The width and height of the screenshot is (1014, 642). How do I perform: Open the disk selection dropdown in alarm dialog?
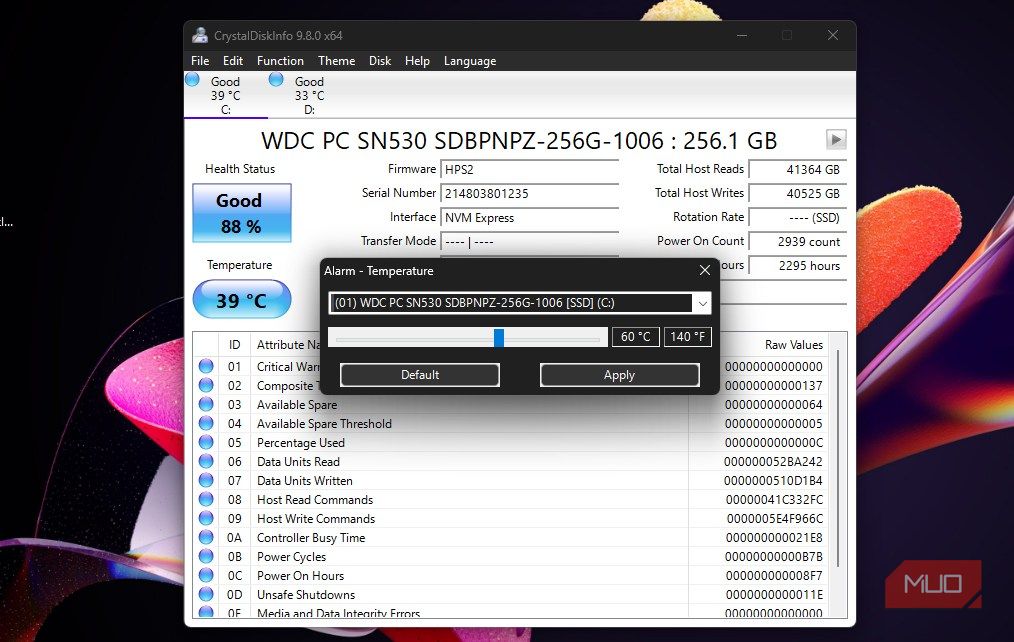click(702, 303)
